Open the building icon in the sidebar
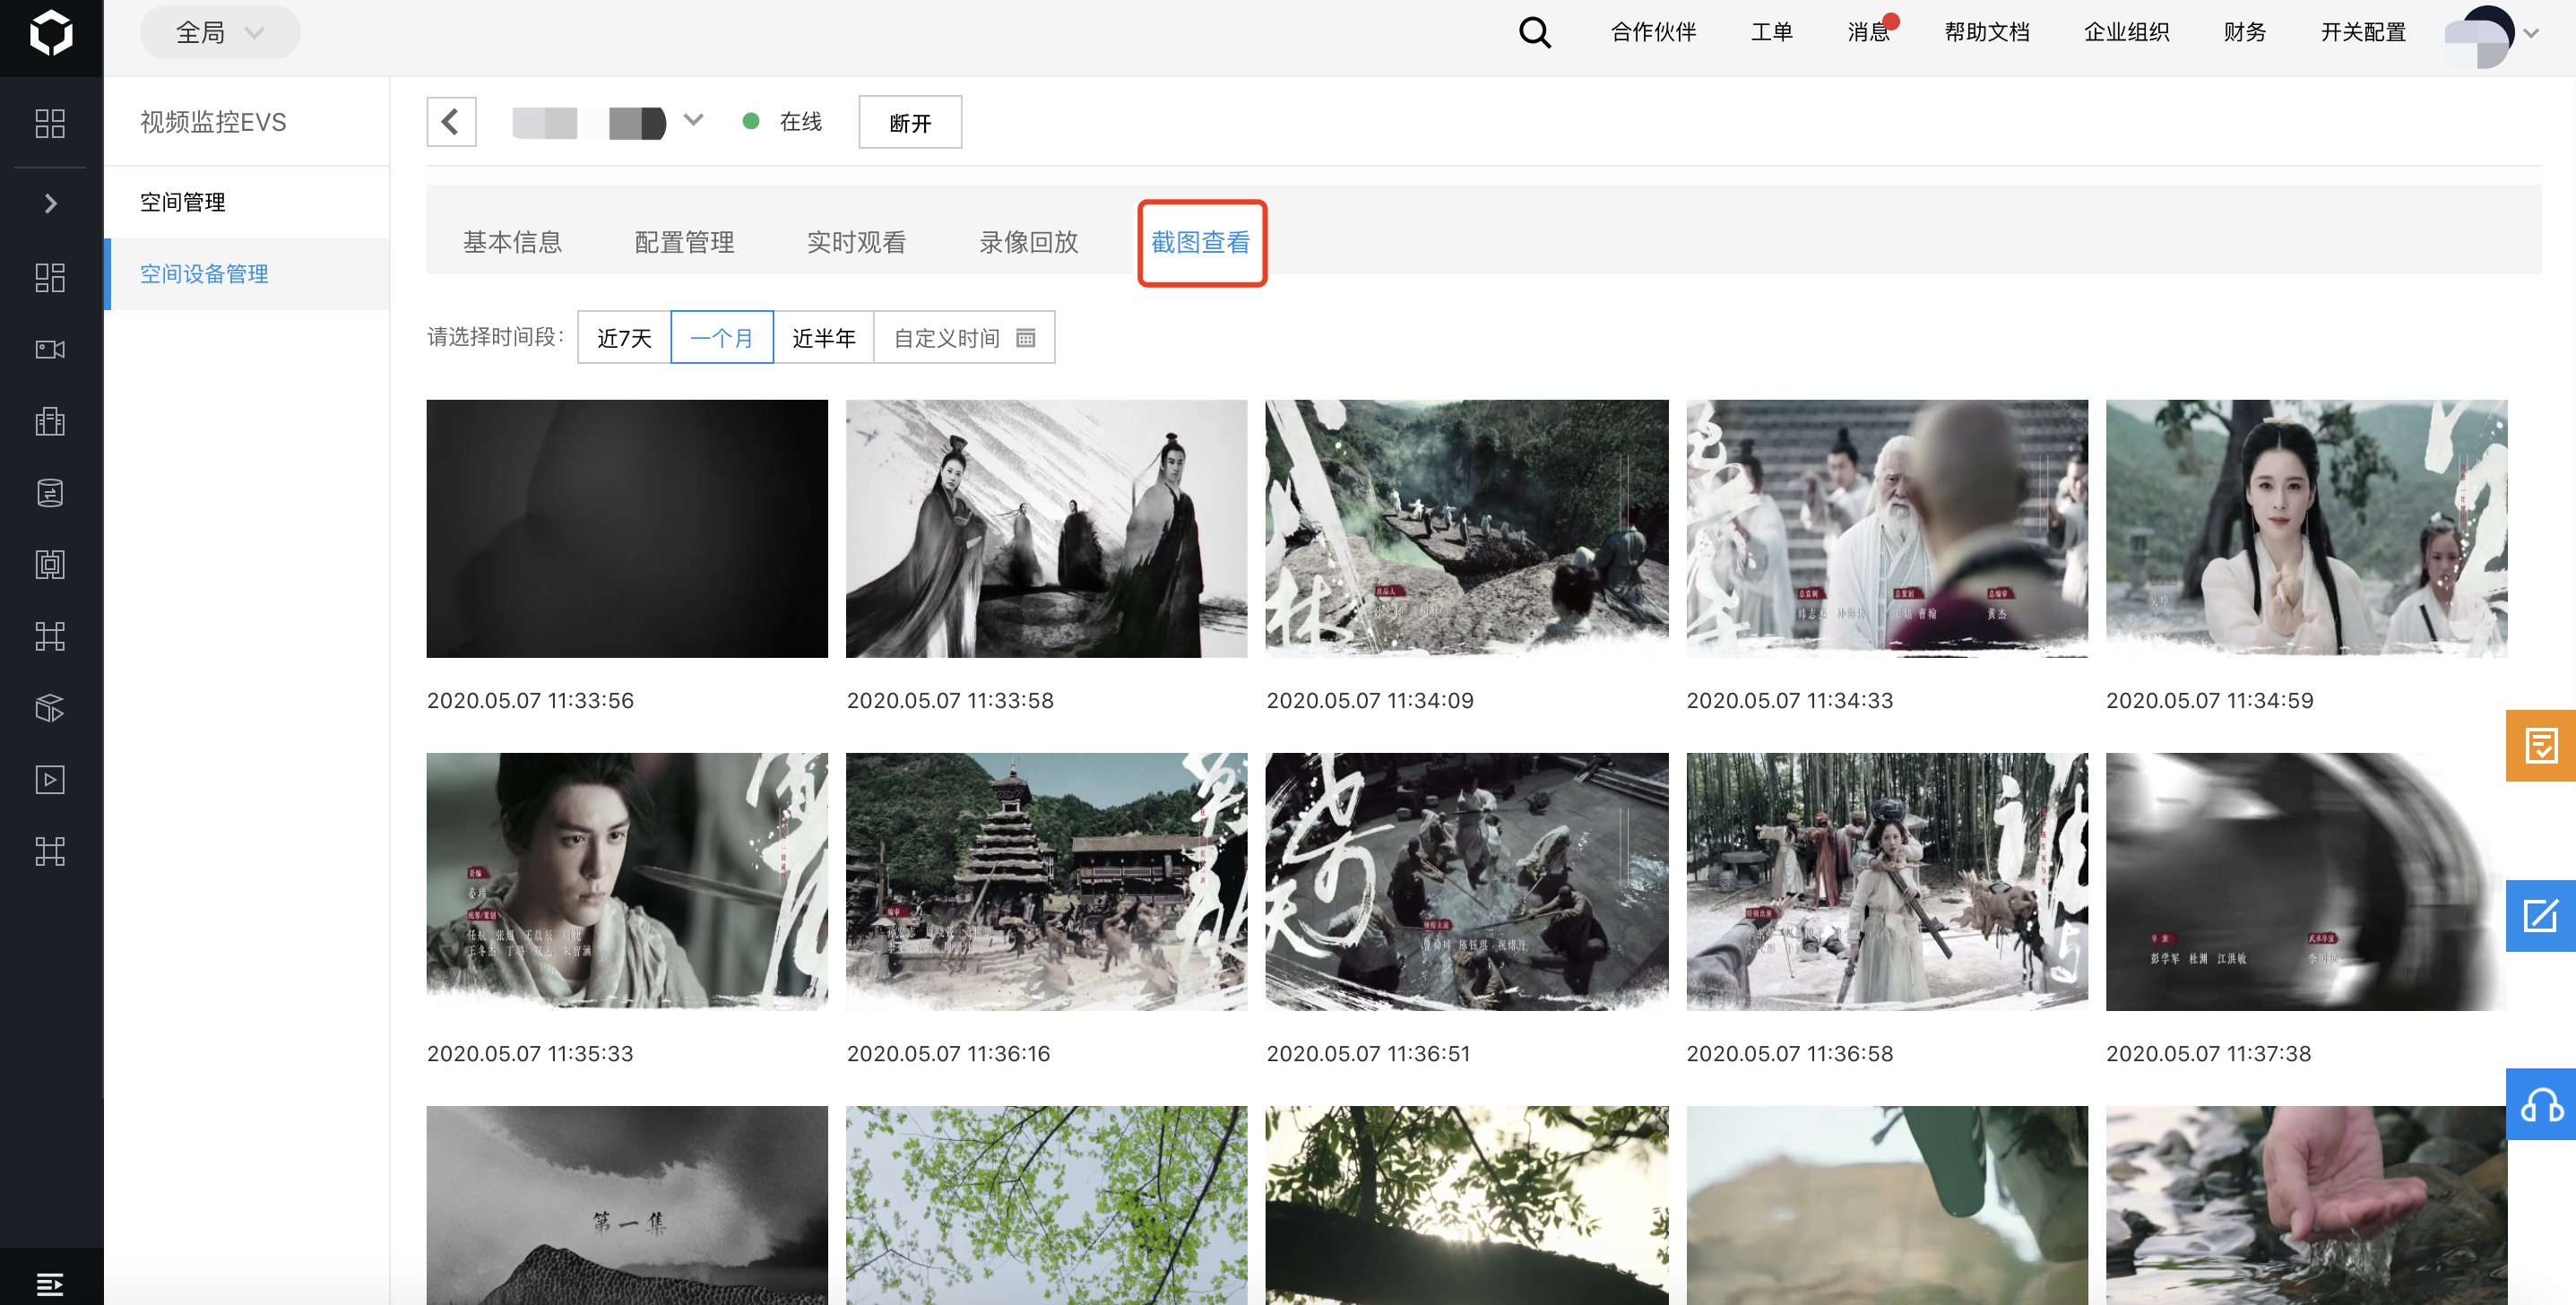2576x1305 pixels. pos(50,421)
